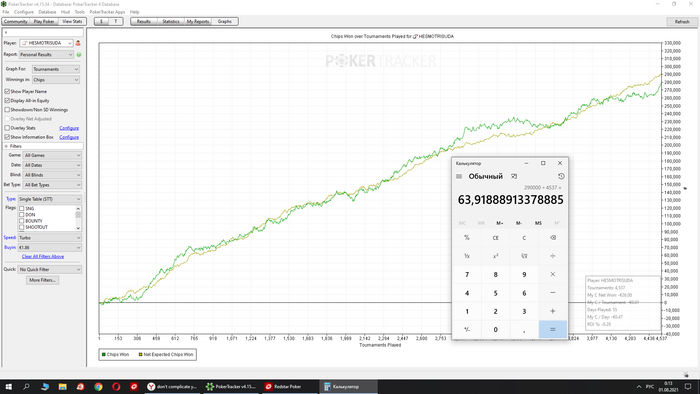Open the Database menu
Screen dimensions: 700x394
pyautogui.click(x=47, y=12)
